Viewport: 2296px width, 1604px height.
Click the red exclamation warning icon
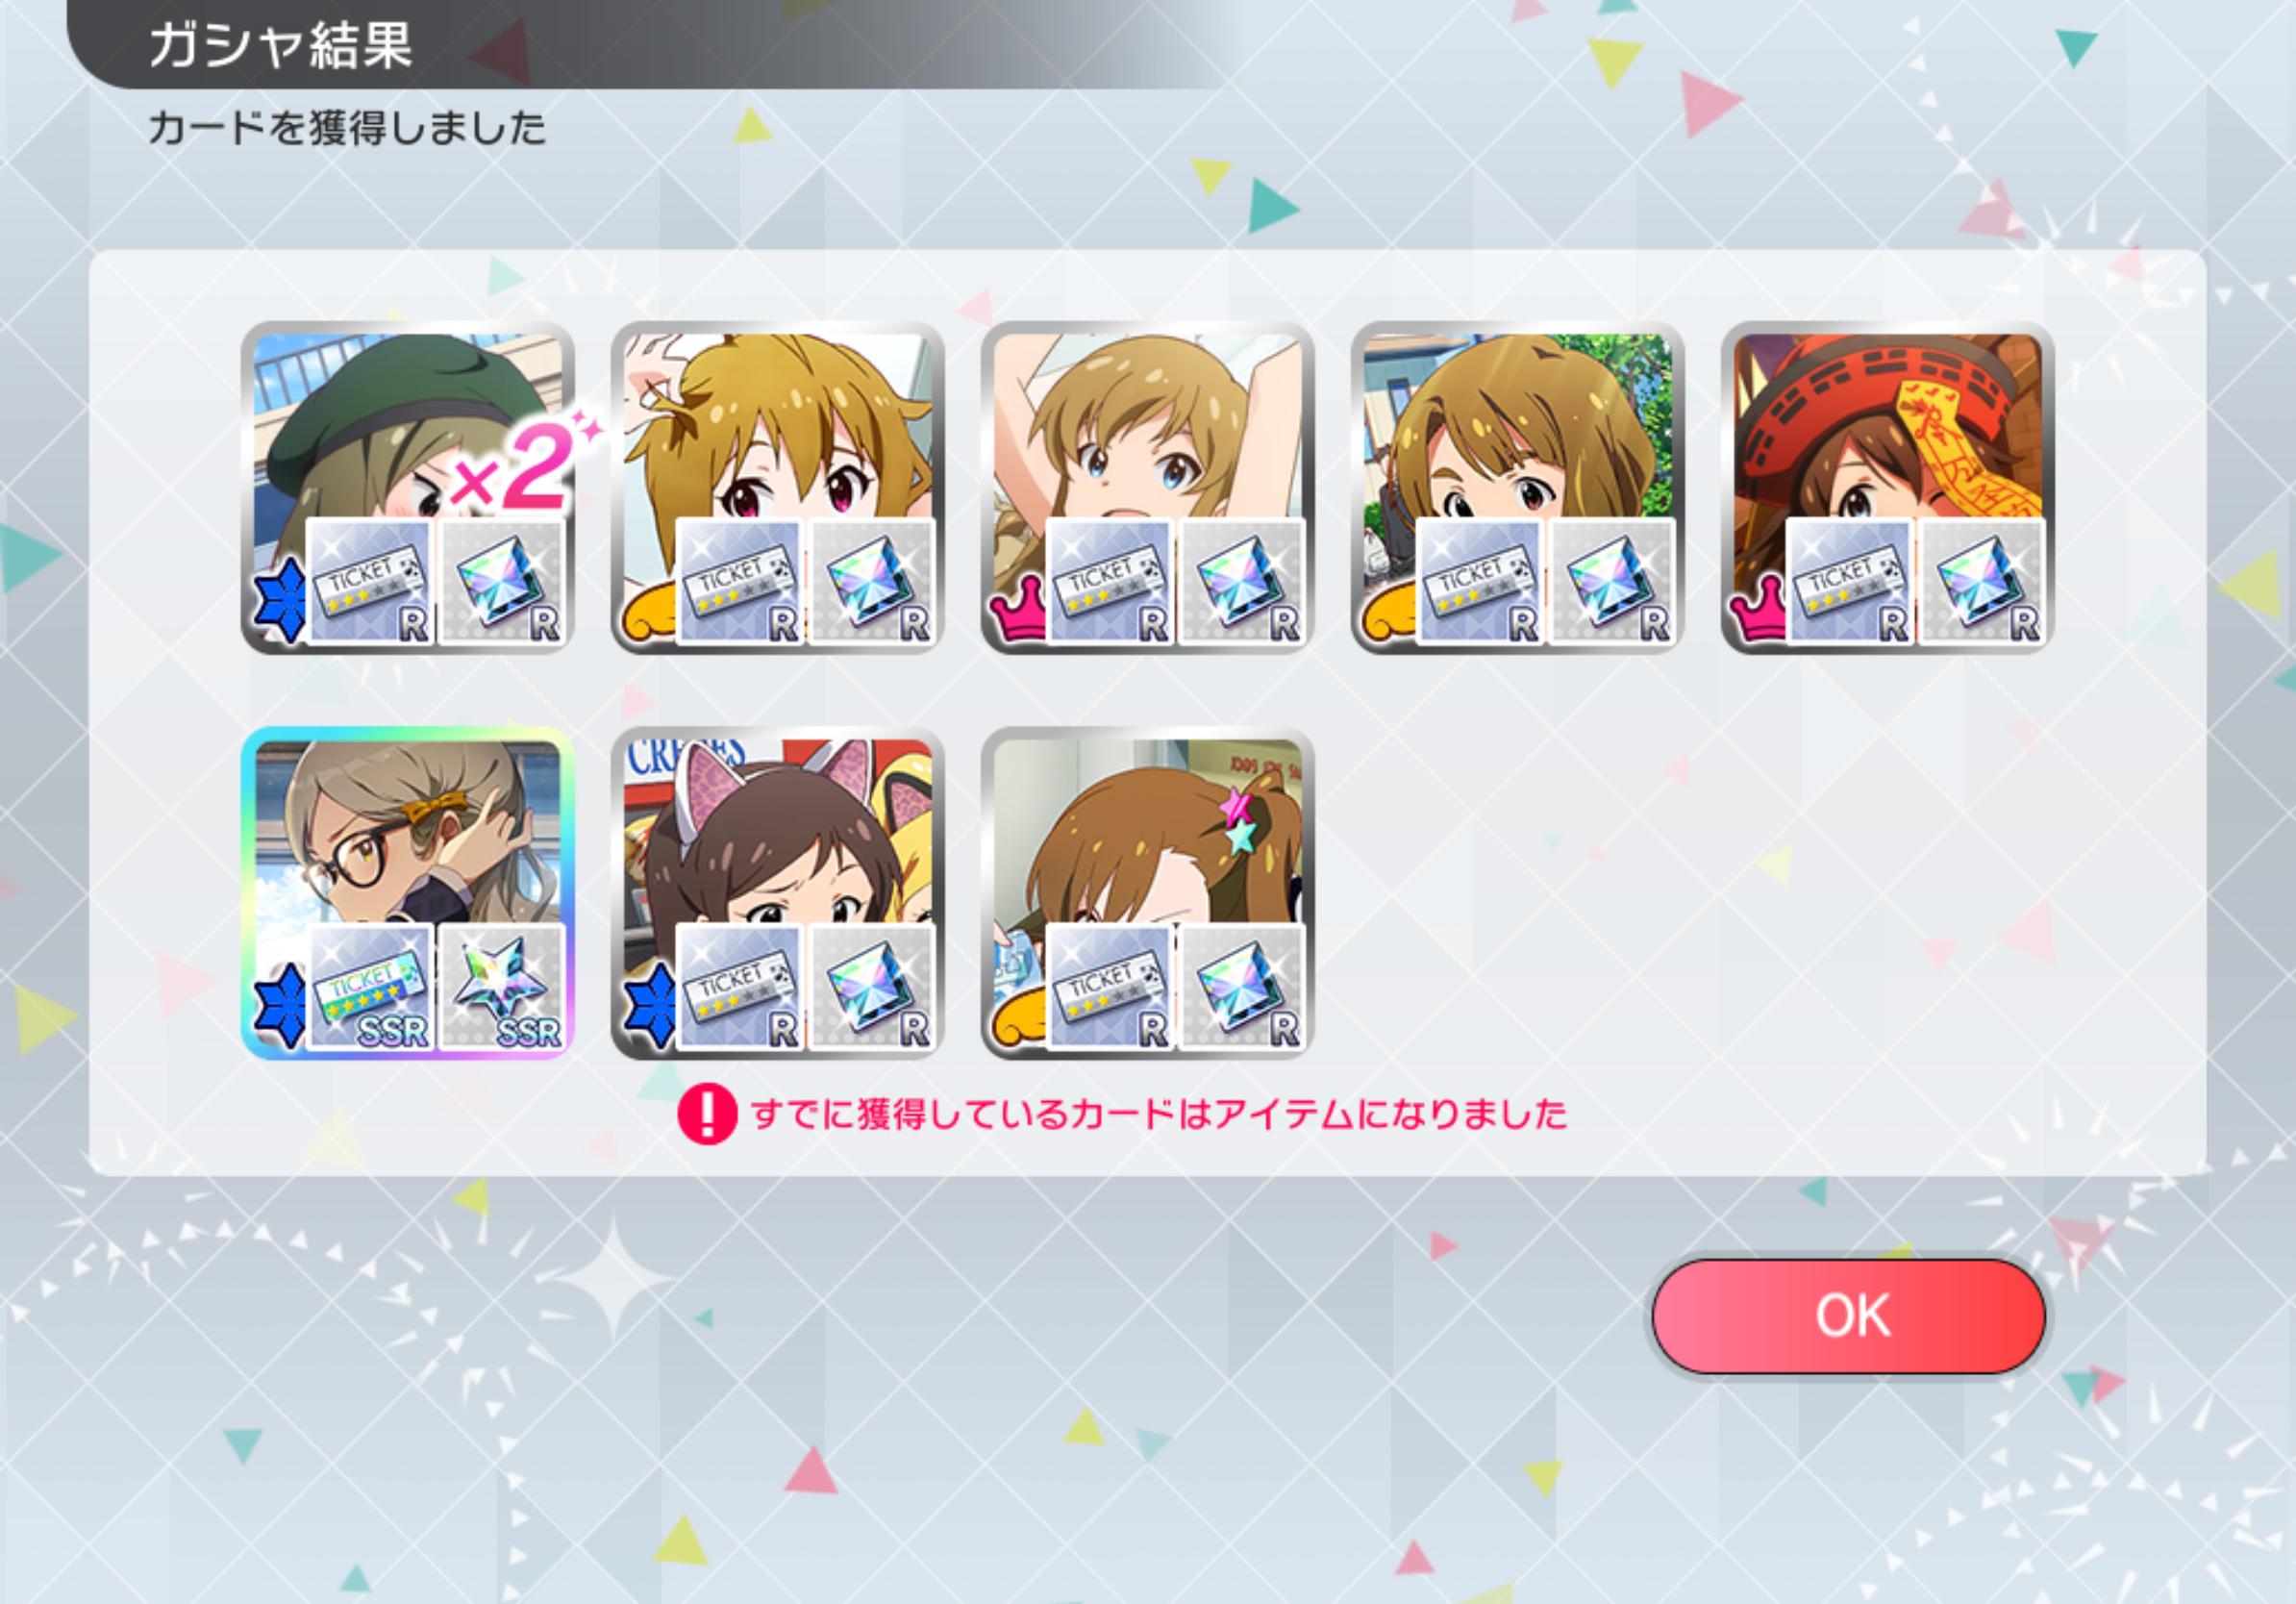pyautogui.click(x=707, y=1114)
